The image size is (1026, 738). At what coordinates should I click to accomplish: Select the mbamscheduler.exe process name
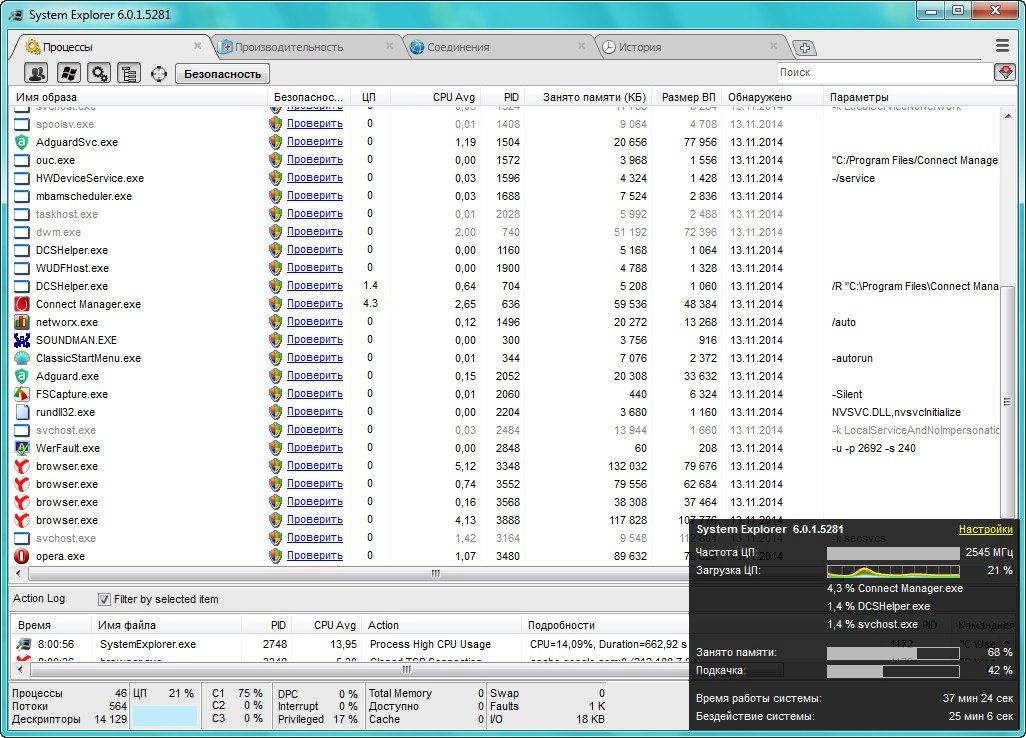tap(84, 196)
